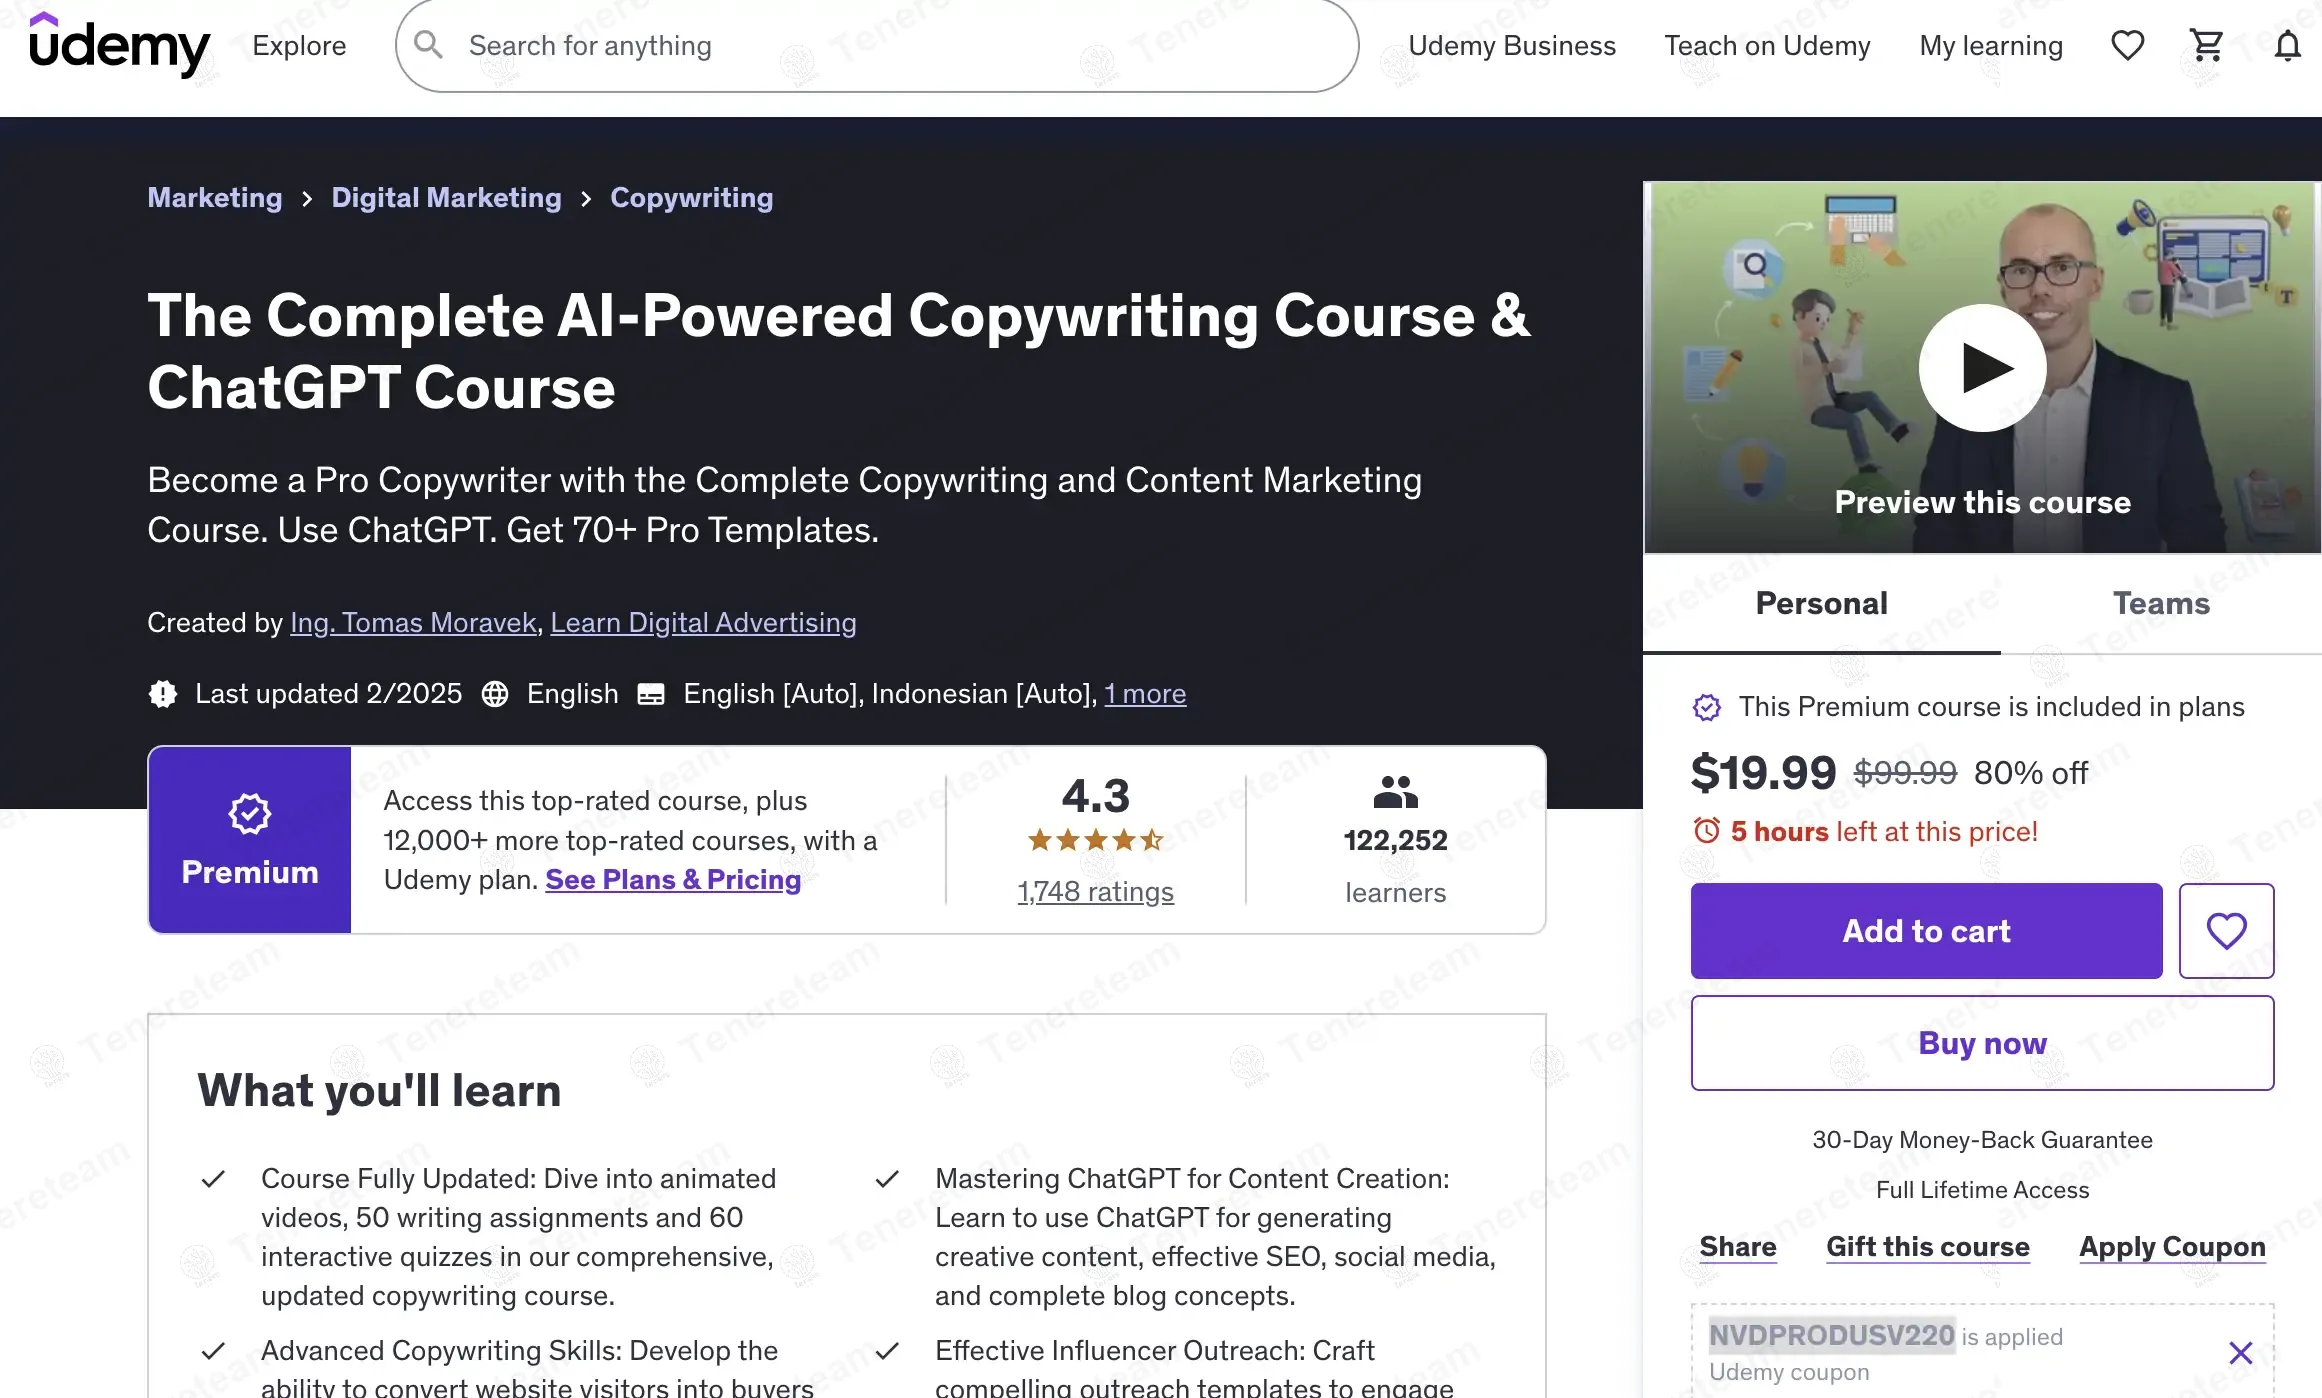Click the search magnifier icon
This screenshot has width=2322, height=1398.
(429, 45)
